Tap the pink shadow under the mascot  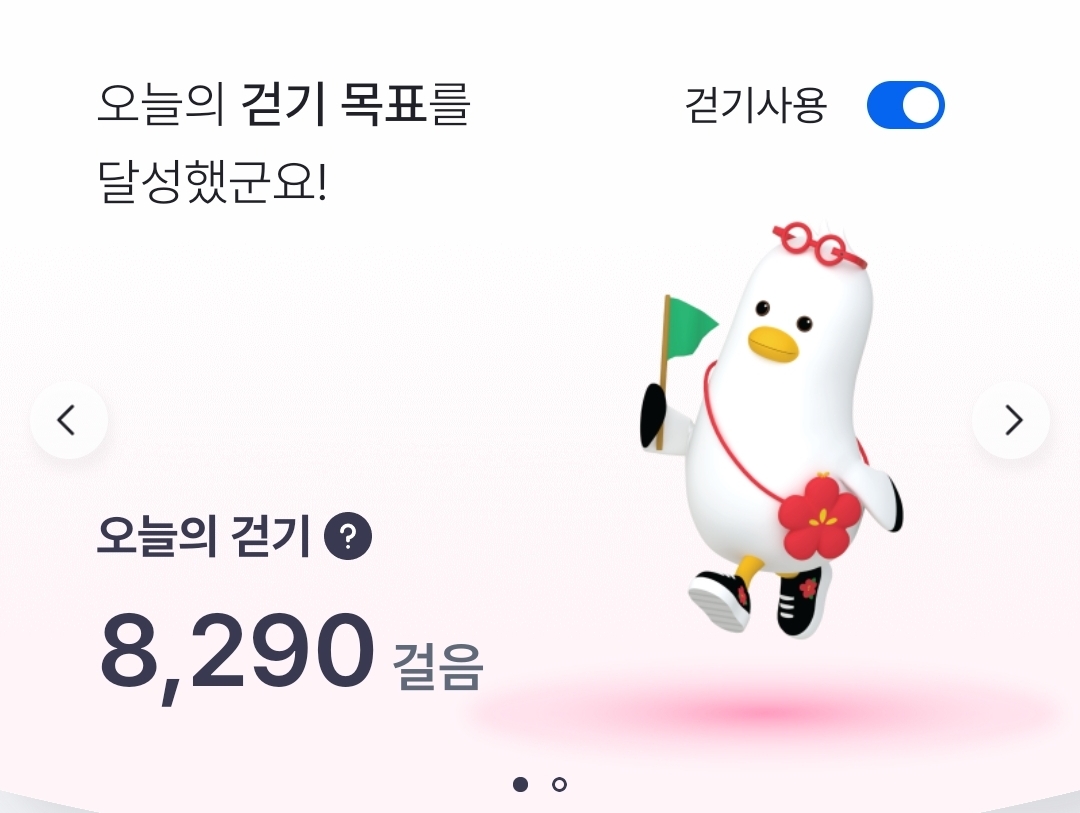tap(765, 710)
